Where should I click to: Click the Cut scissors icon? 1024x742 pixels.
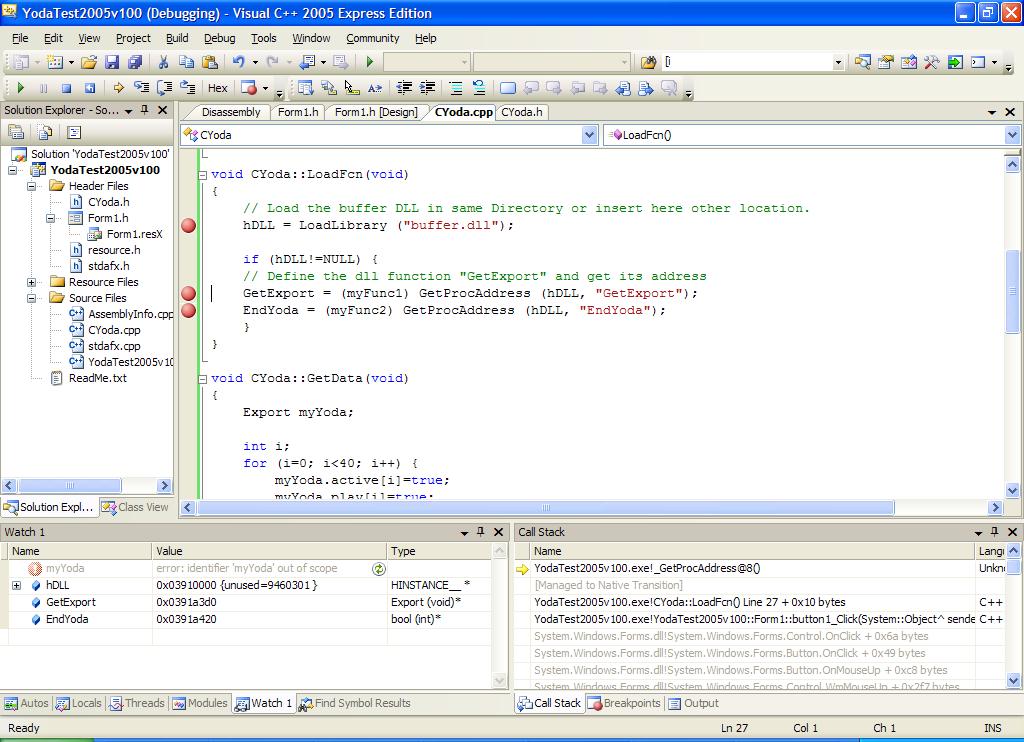[x=163, y=62]
